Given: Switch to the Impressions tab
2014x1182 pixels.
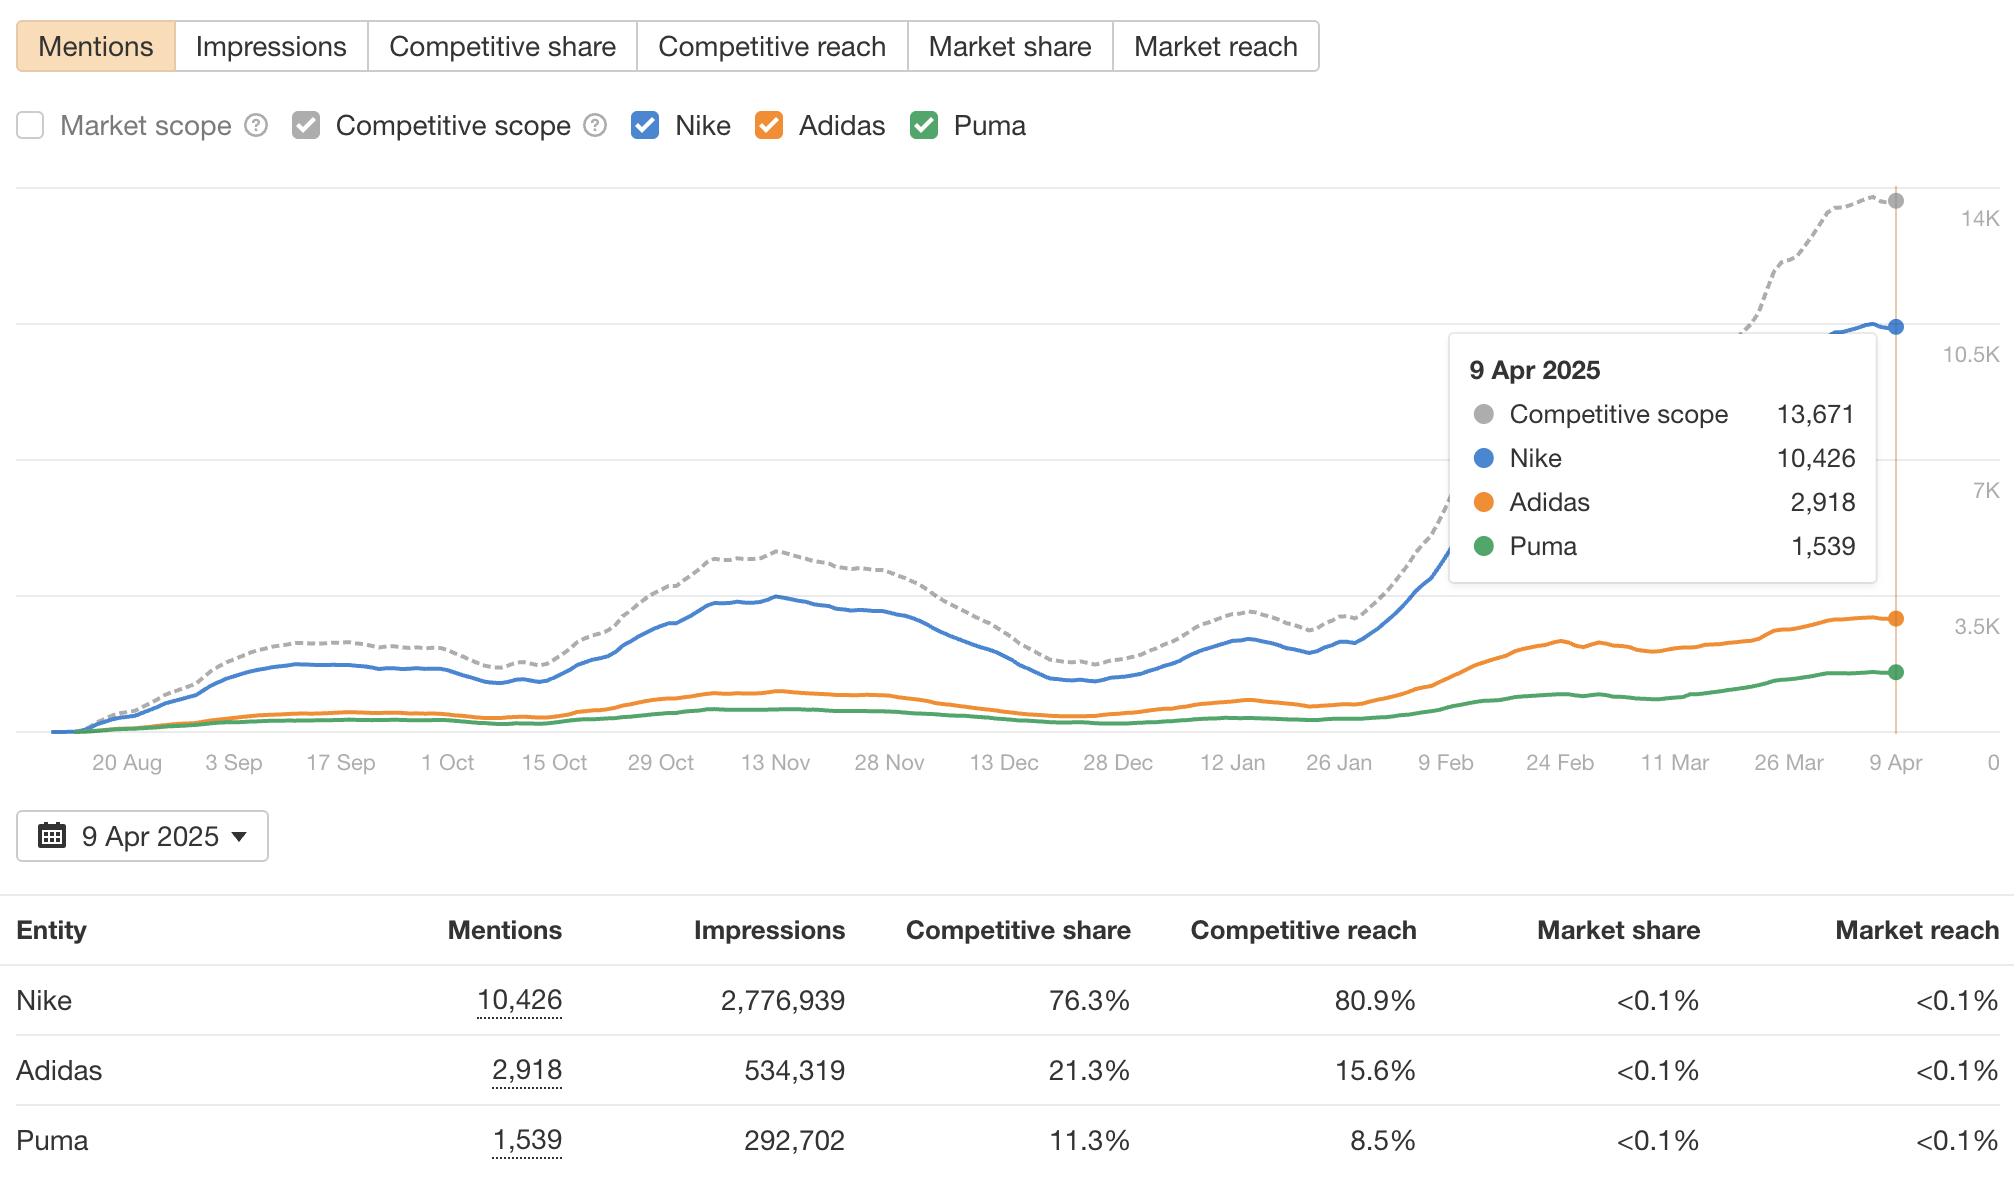Looking at the screenshot, I should pyautogui.click(x=270, y=45).
